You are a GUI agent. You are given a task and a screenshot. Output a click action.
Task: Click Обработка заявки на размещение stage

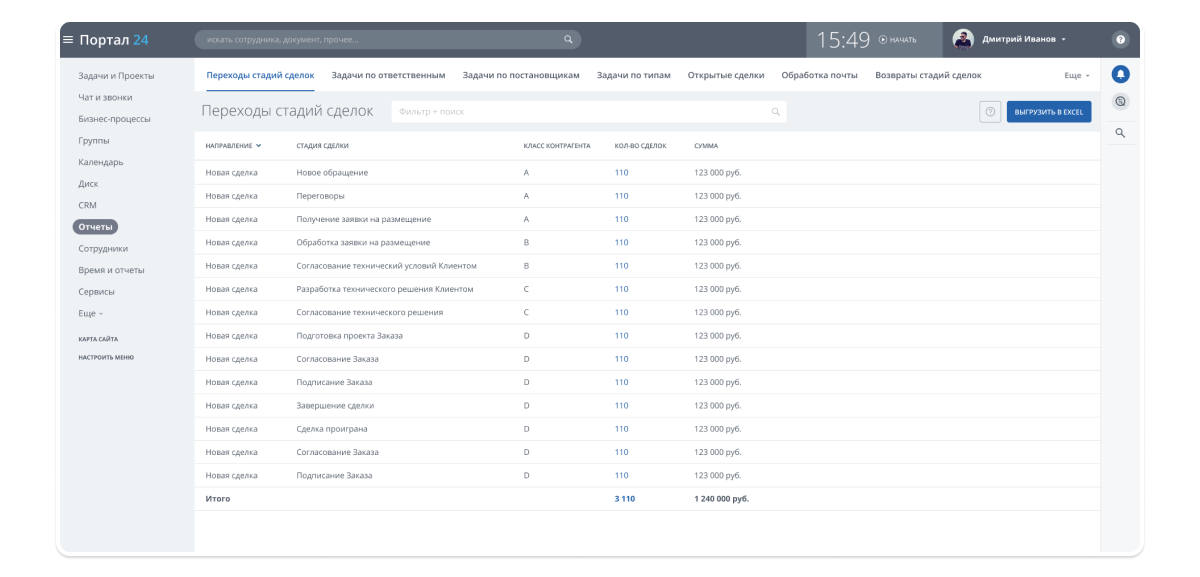coord(364,243)
